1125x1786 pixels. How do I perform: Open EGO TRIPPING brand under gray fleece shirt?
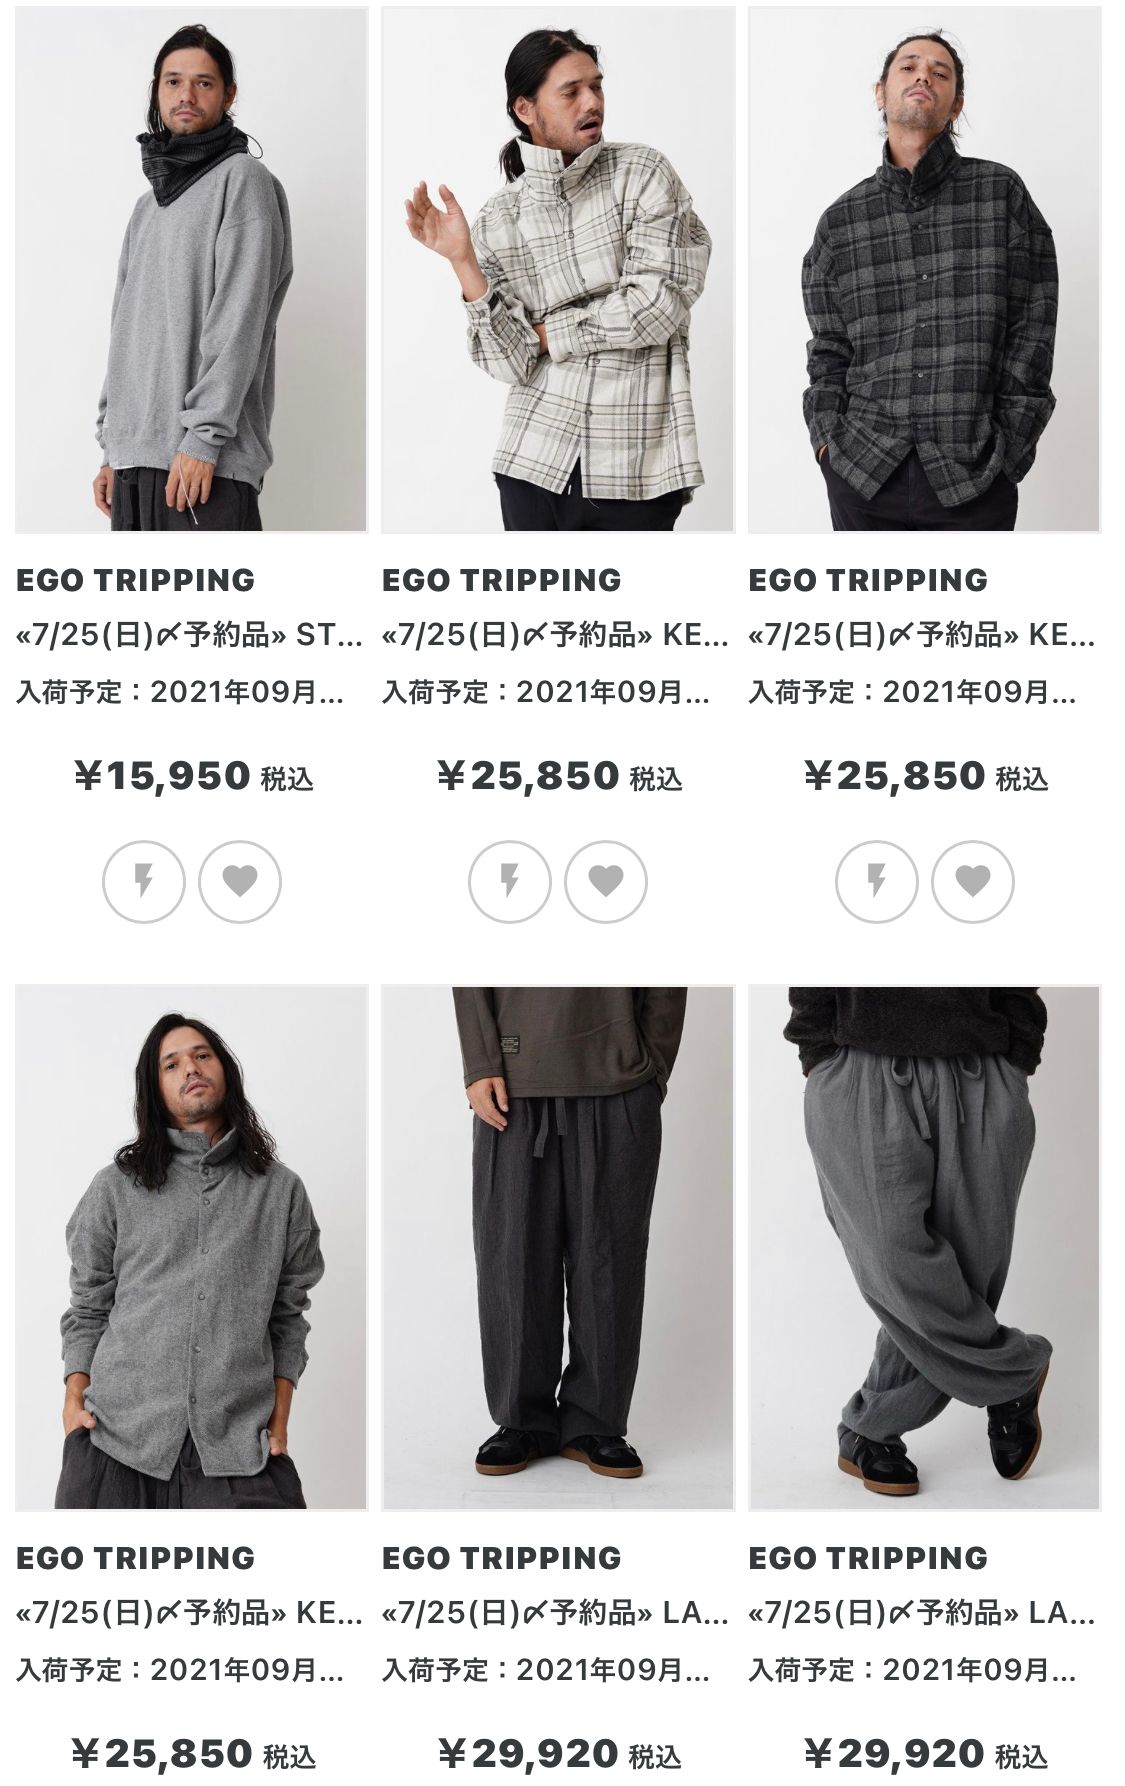tap(136, 1558)
